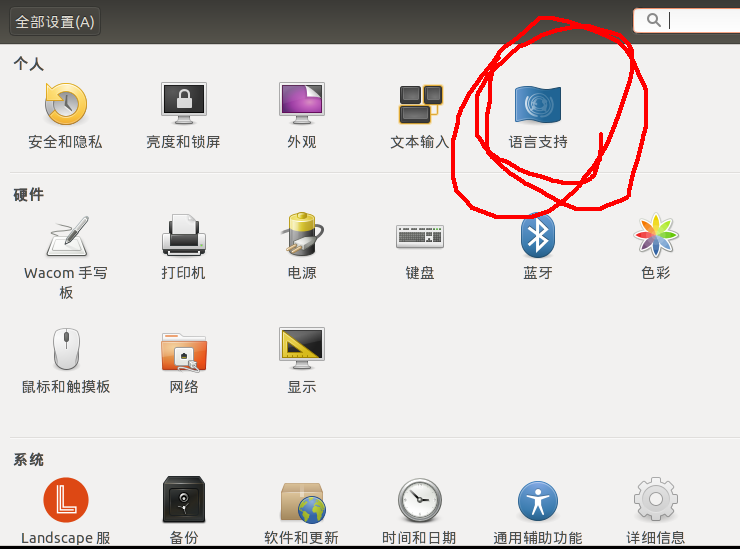Focus the settings search field
This screenshot has width=740, height=549.
[x=686, y=20]
